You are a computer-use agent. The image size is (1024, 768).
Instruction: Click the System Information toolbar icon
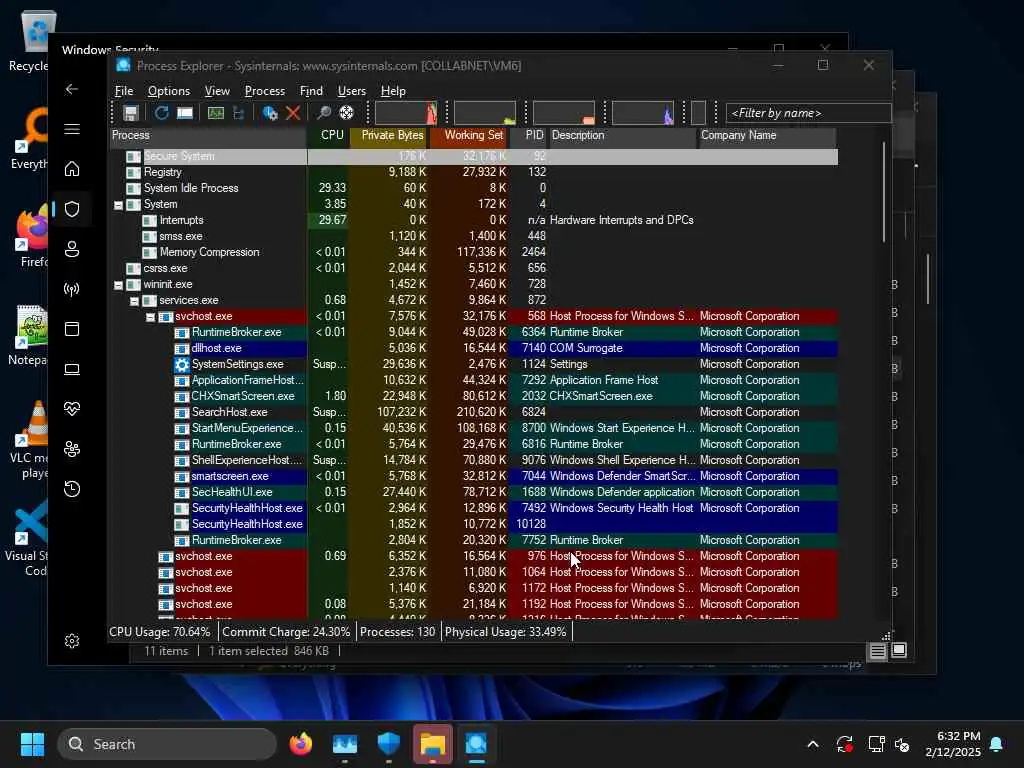[216, 113]
